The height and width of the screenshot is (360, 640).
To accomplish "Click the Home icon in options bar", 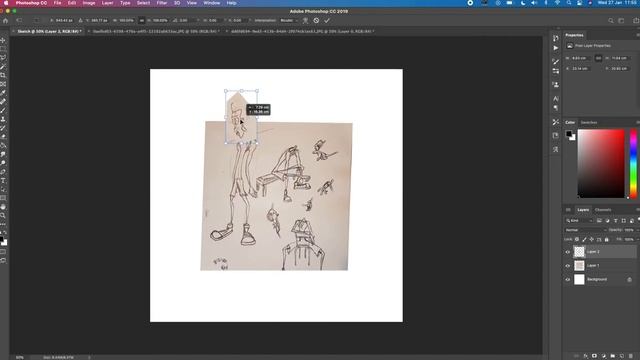I will tap(6, 20).
